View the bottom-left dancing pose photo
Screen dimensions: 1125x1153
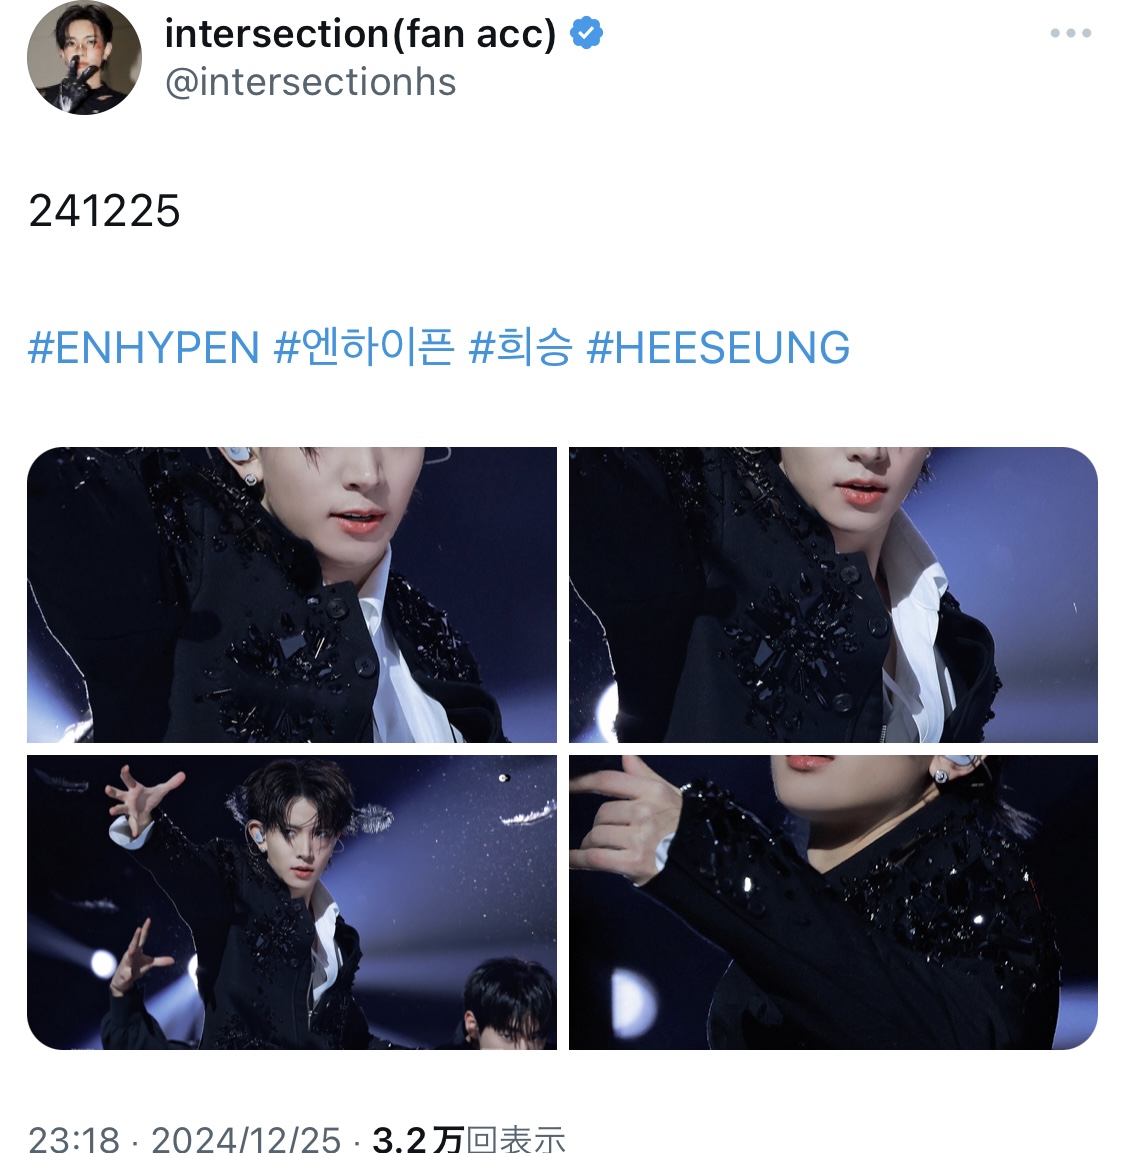point(292,902)
